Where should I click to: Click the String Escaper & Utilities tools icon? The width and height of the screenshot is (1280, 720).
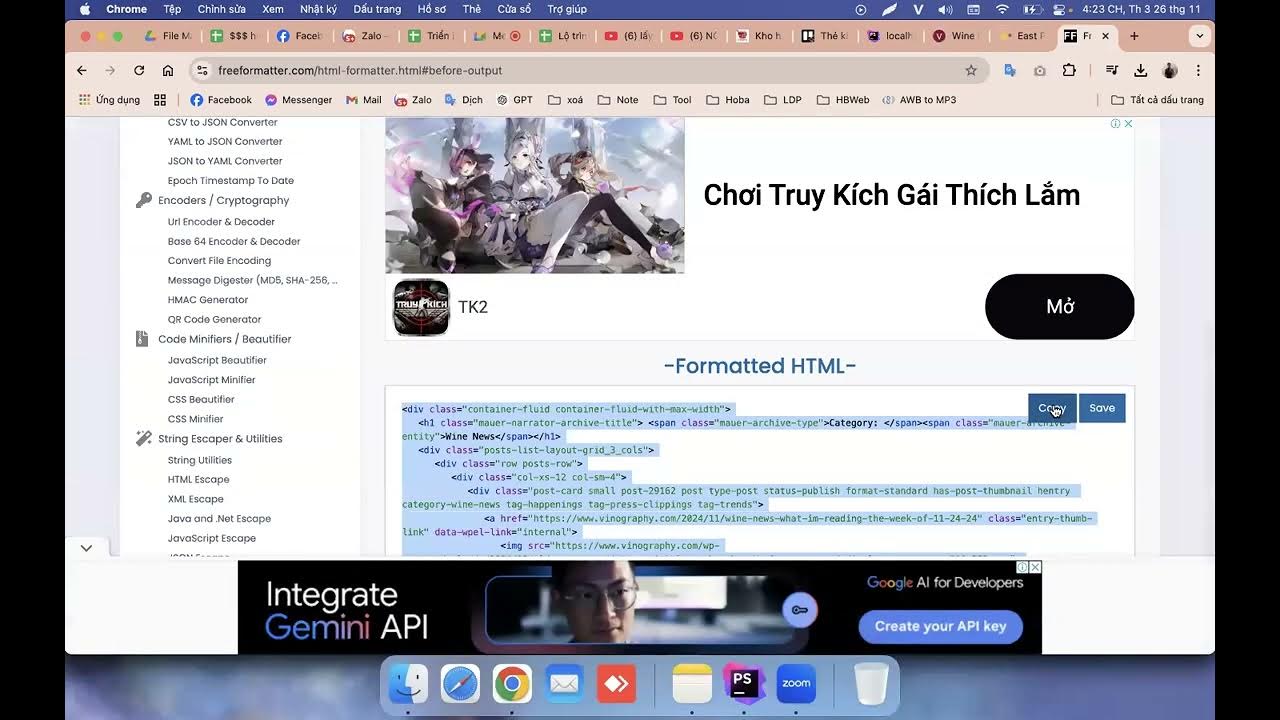coord(143,438)
